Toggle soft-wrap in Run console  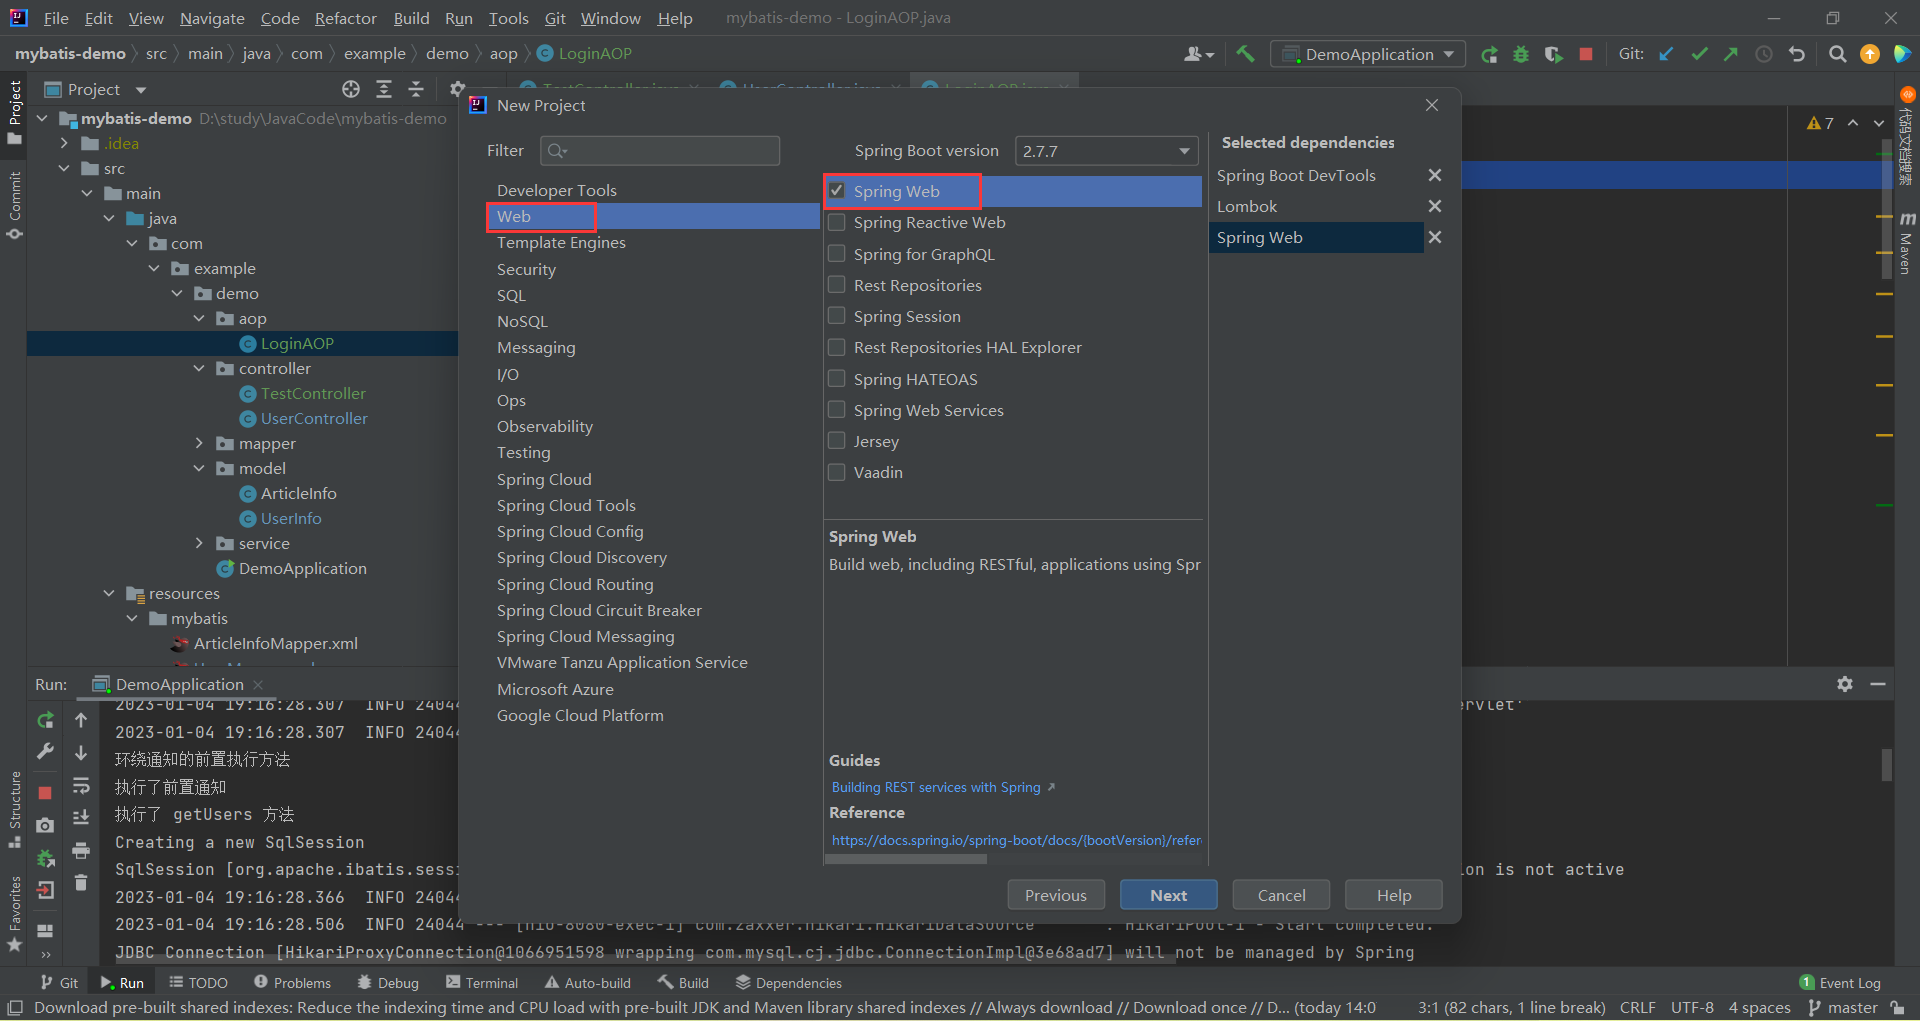(x=81, y=785)
